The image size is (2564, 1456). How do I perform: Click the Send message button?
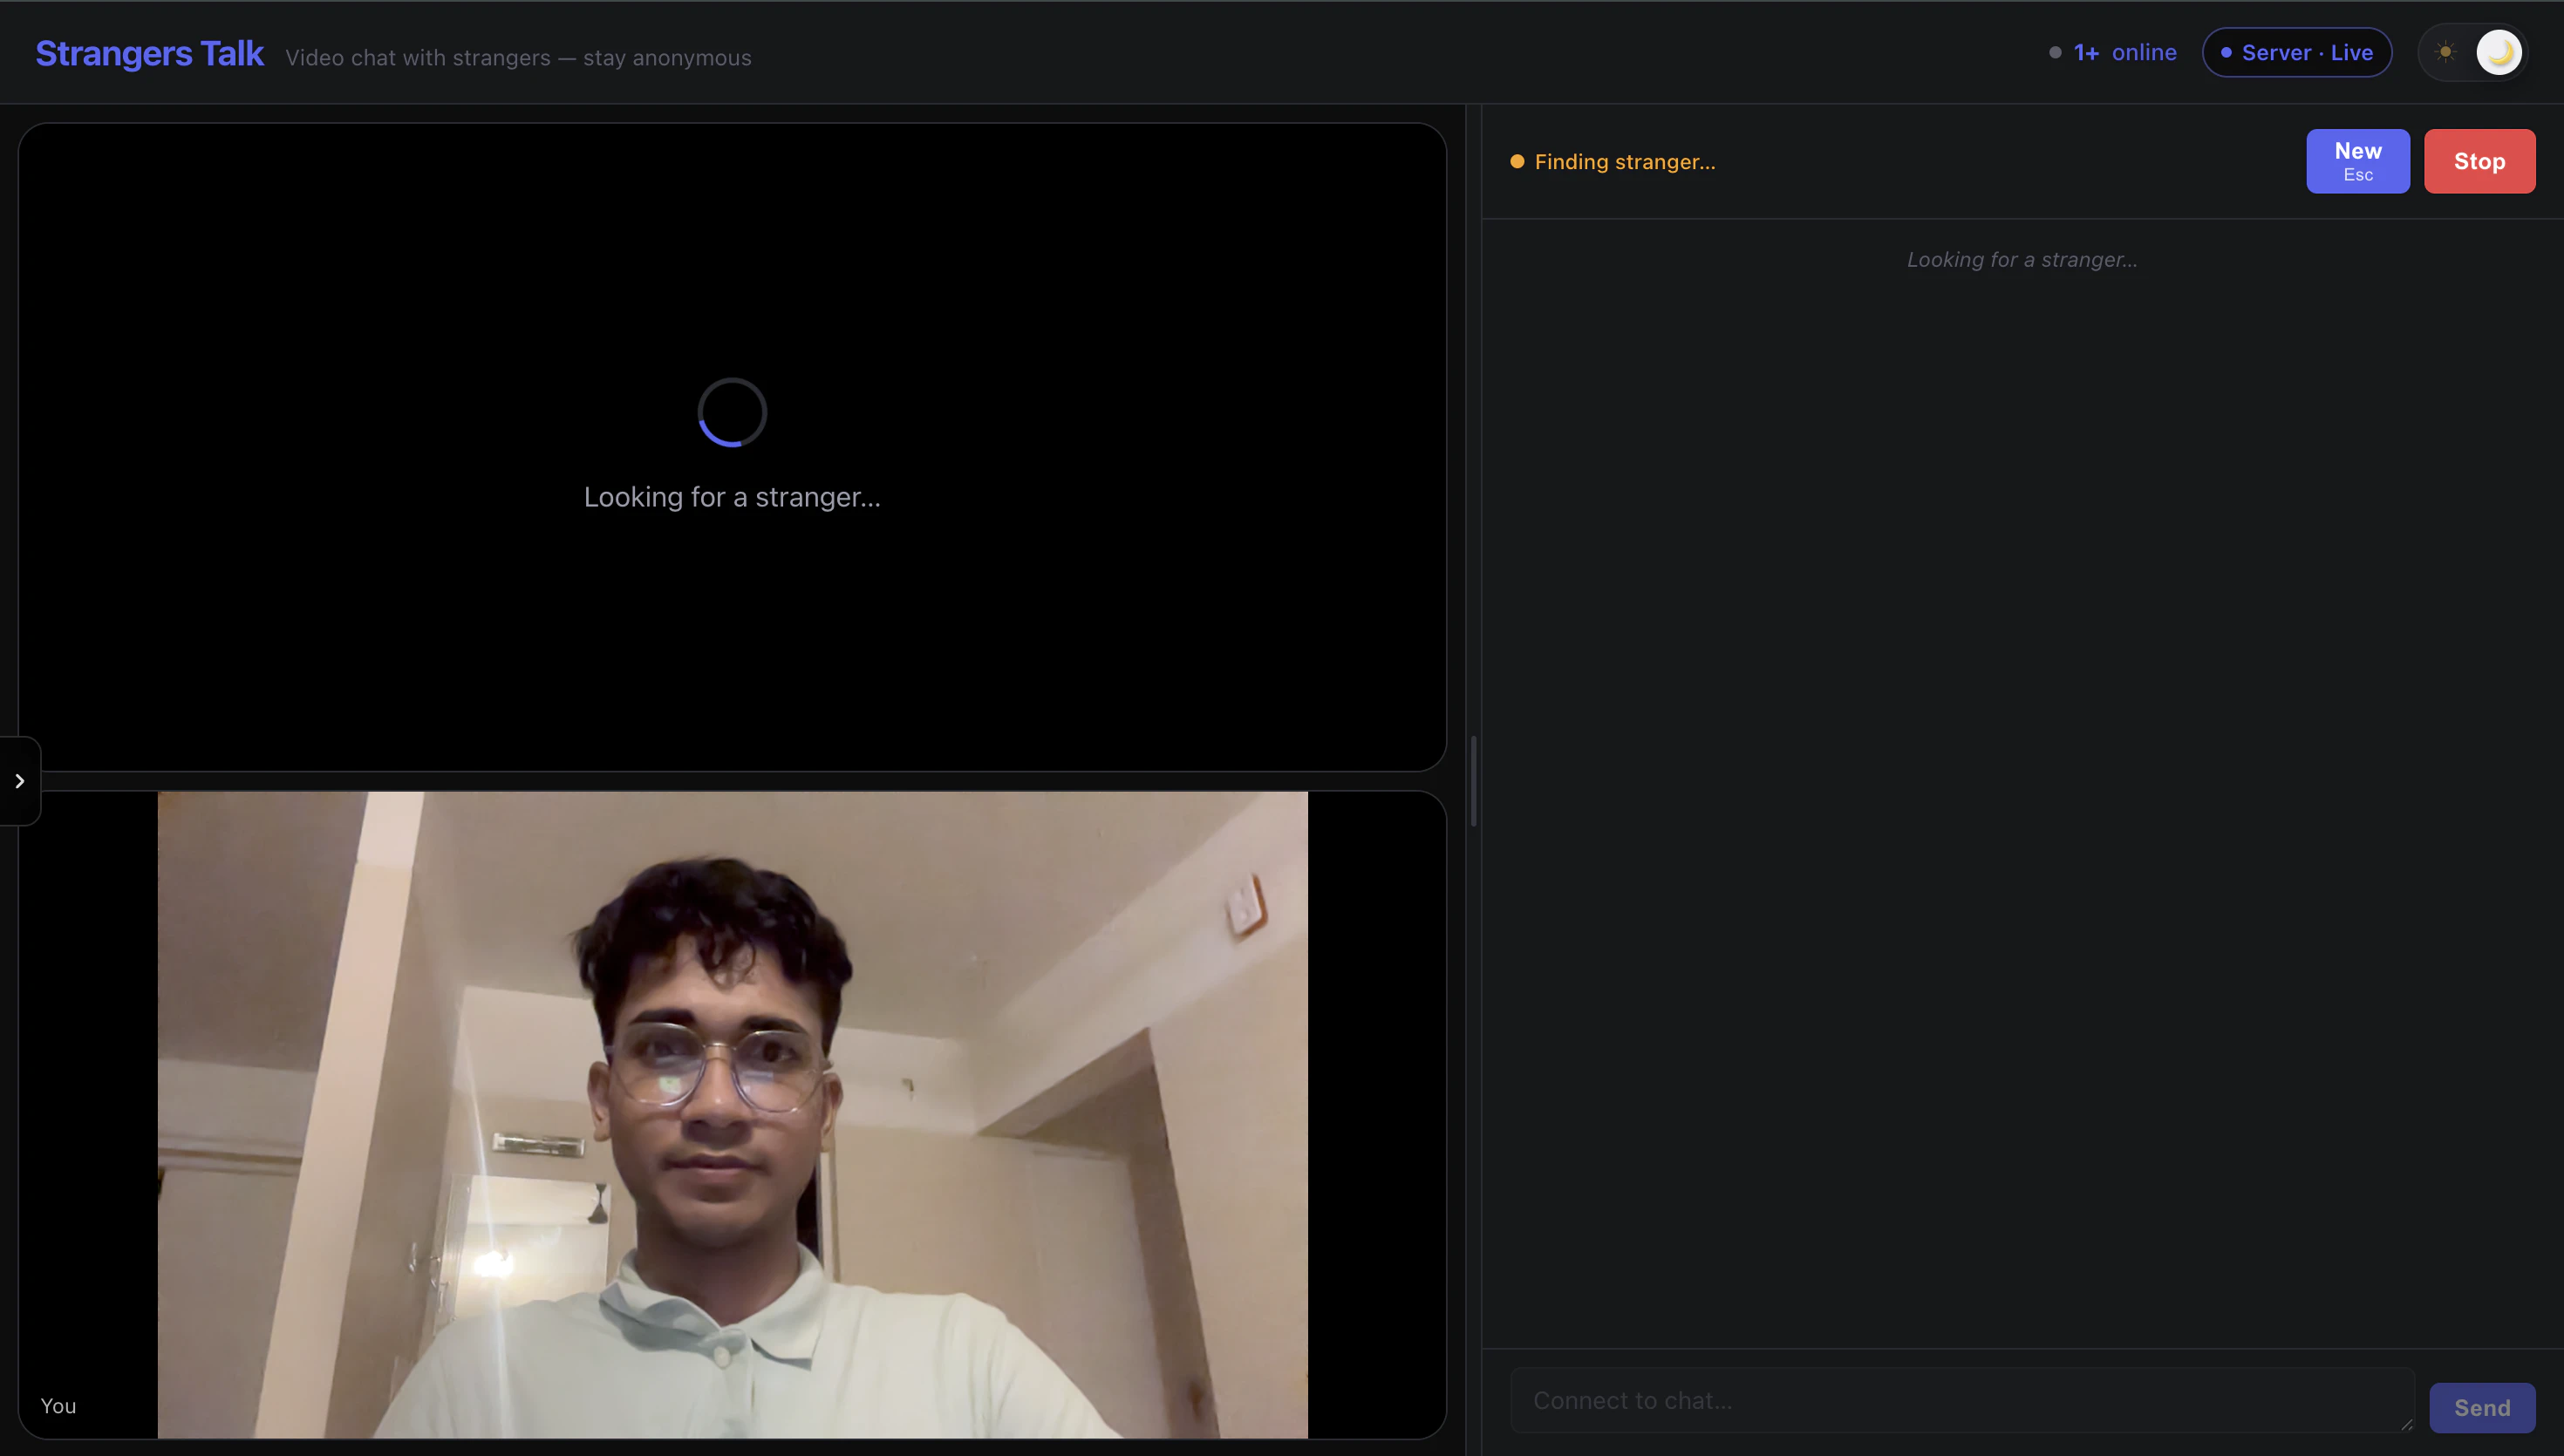coord(2481,1407)
